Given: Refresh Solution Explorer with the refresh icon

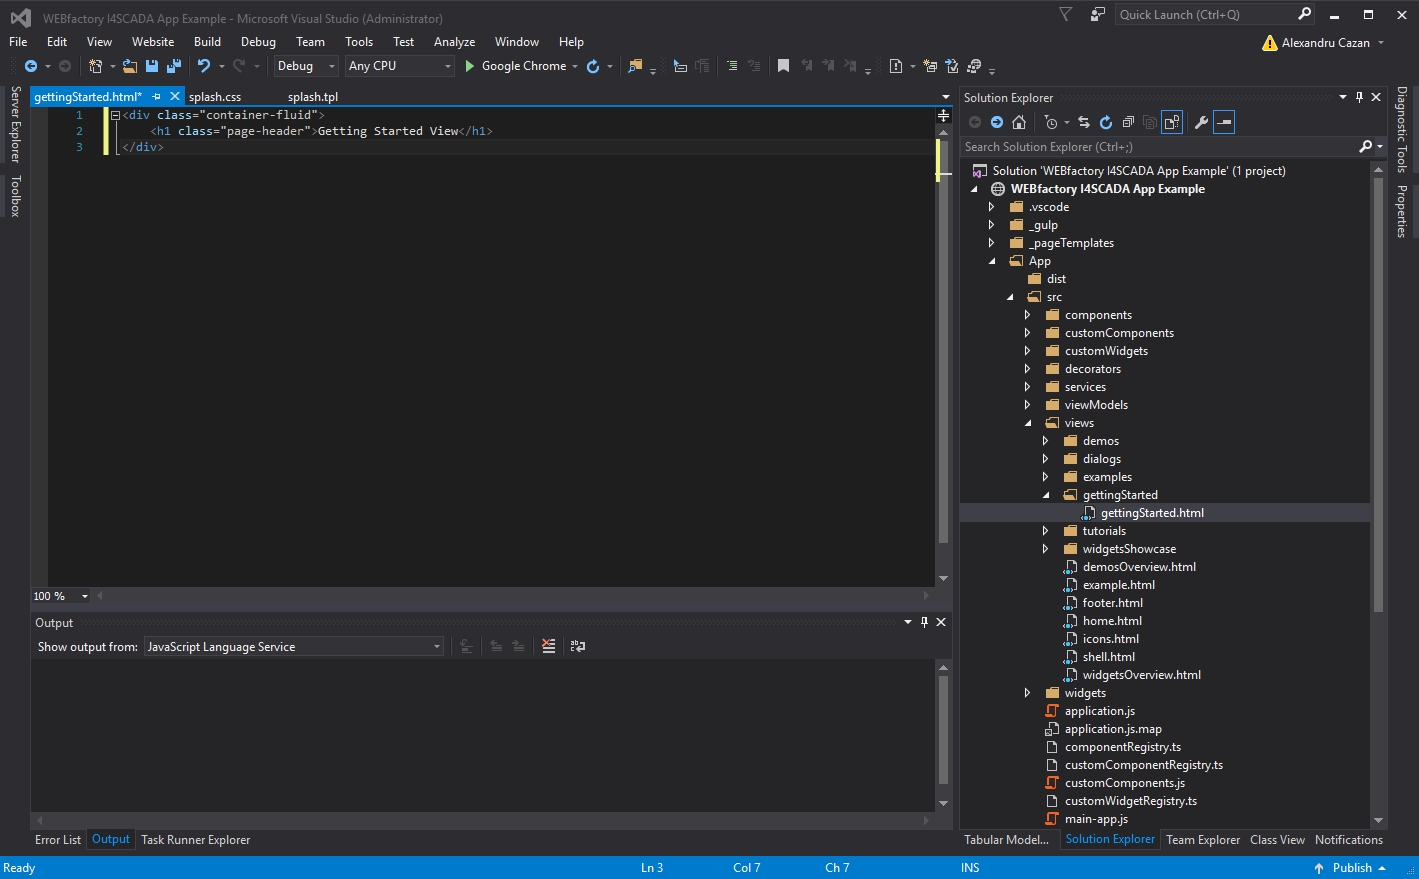Looking at the screenshot, I should [x=1106, y=122].
